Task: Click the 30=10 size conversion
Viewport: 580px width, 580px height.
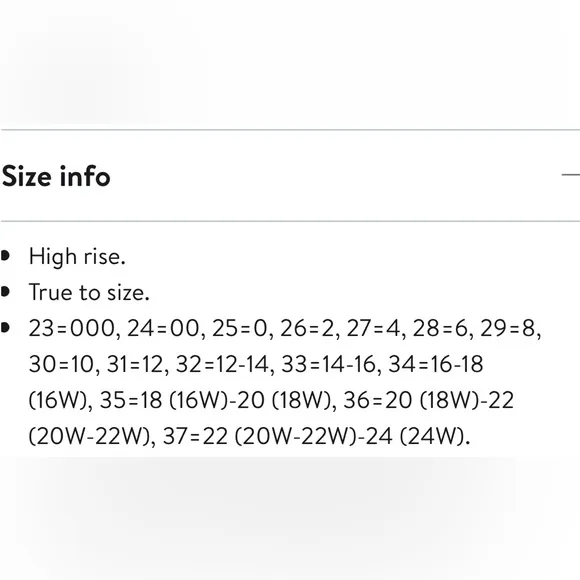Action: click(61, 364)
